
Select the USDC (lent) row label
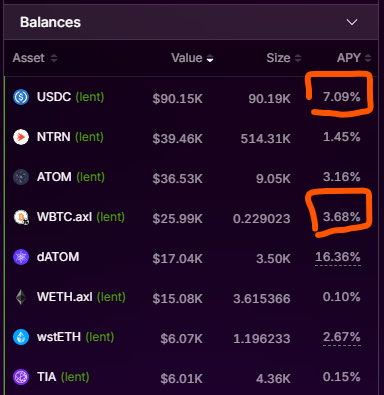pyautogui.click(x=70, y=97)
